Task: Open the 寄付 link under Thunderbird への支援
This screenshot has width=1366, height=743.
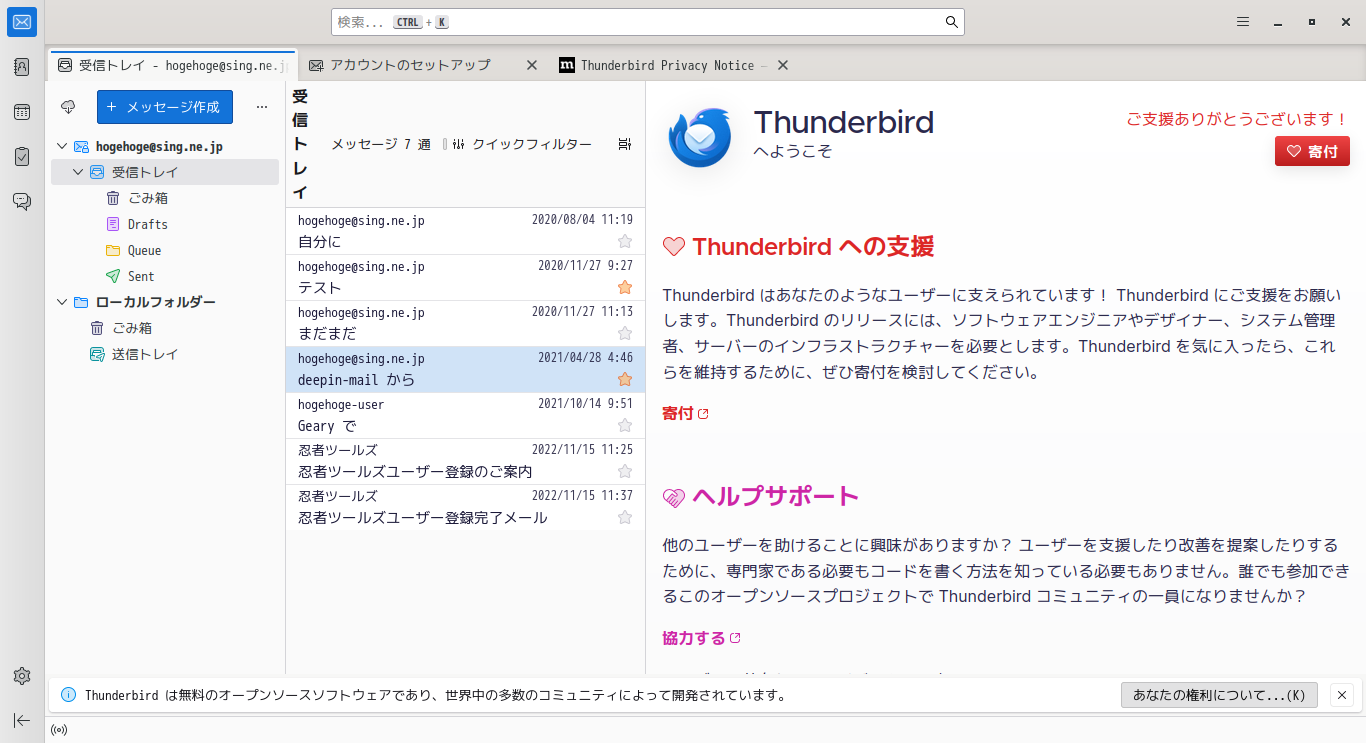Action: (x=685, y=413)
